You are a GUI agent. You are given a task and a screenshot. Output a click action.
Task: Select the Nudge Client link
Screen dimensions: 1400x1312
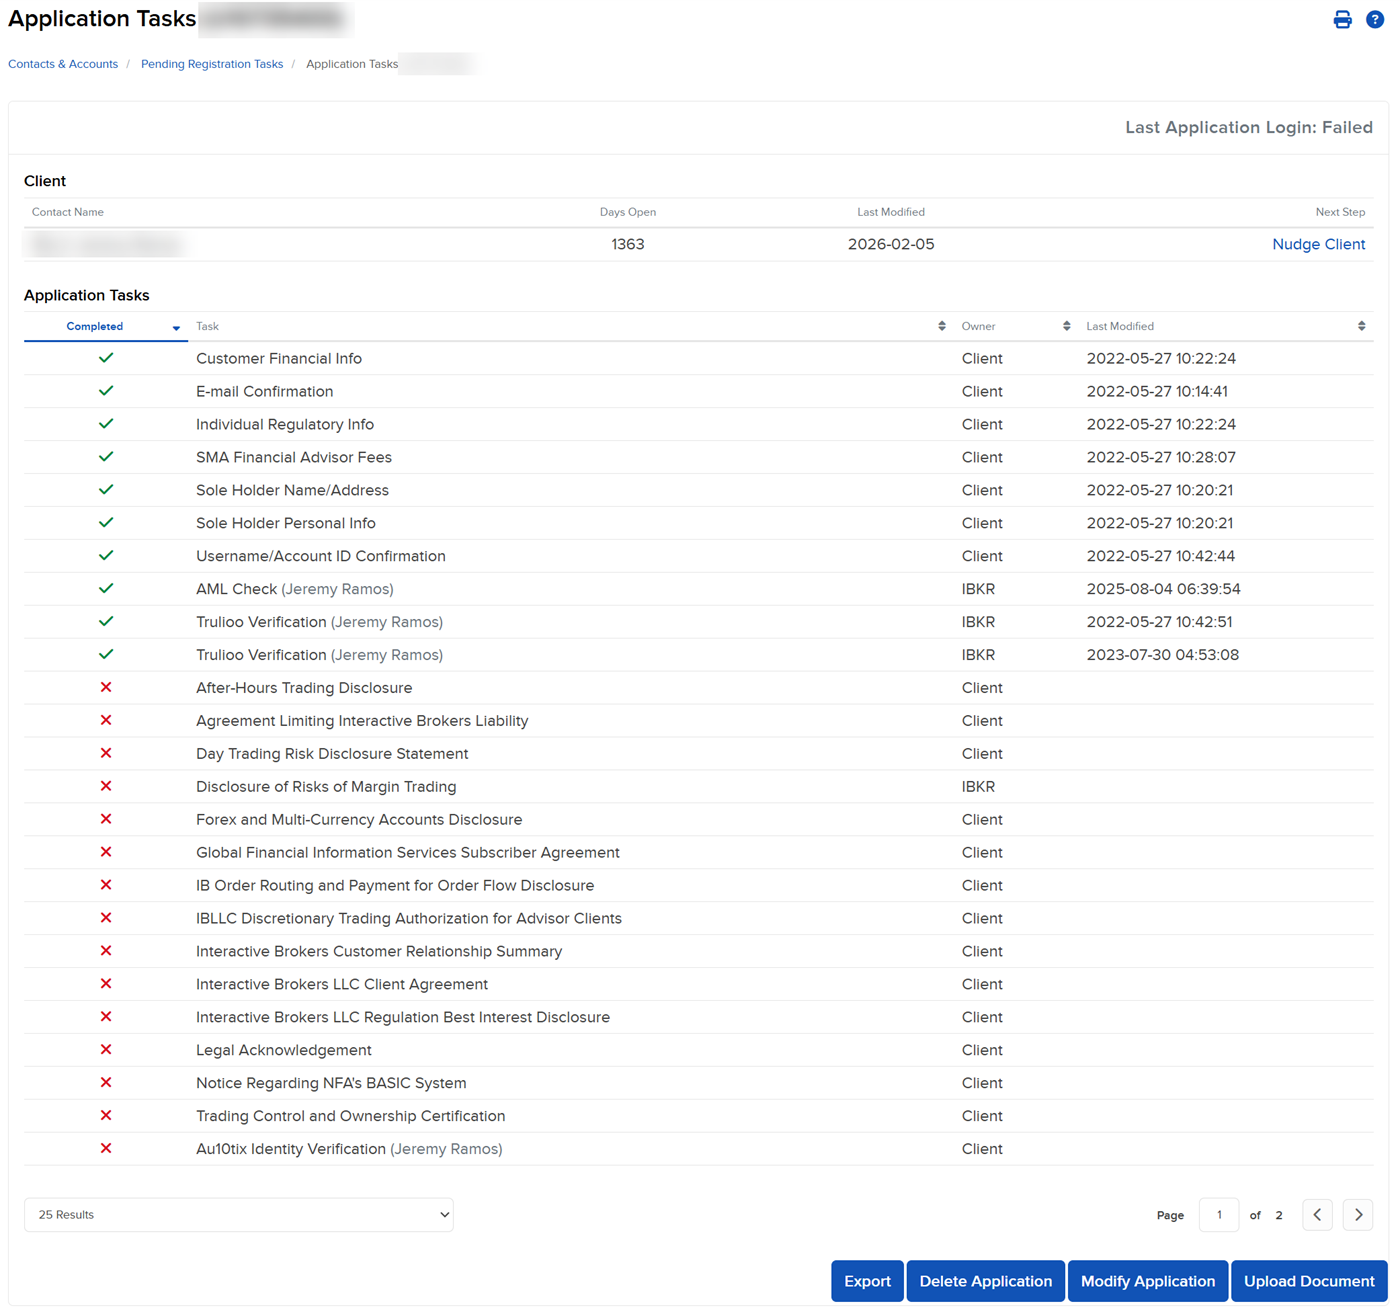click(1318, 244)
